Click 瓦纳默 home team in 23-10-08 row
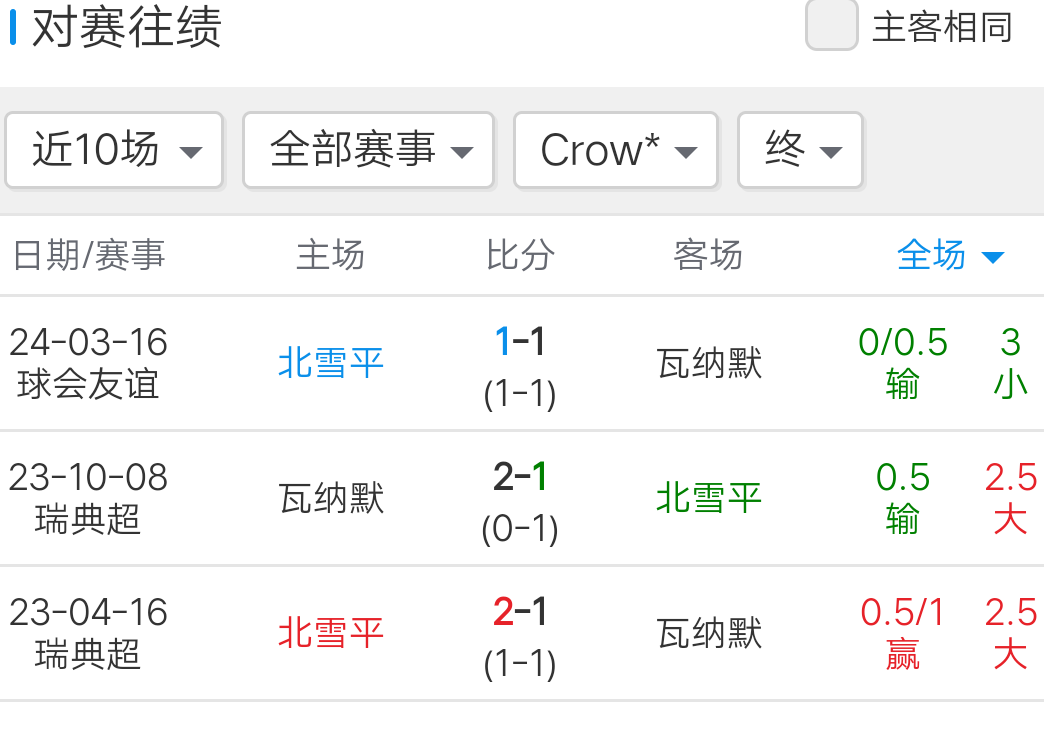Image resolution: width=1044 pixels, height=729 pixels. 331,498
